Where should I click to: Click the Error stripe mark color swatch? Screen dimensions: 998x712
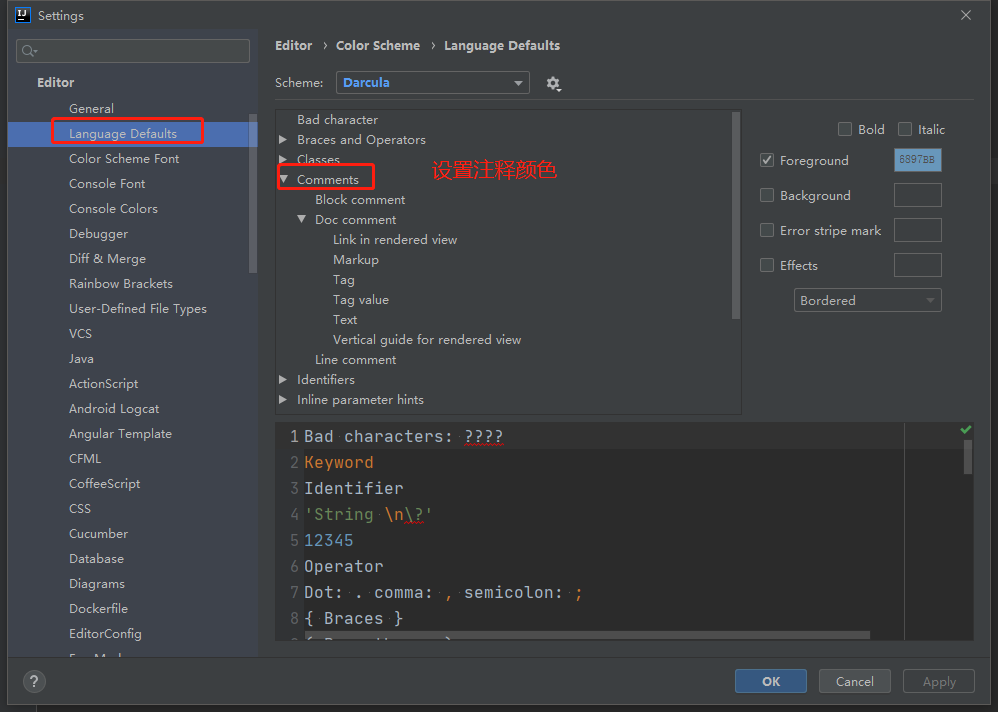click(917, 230)
